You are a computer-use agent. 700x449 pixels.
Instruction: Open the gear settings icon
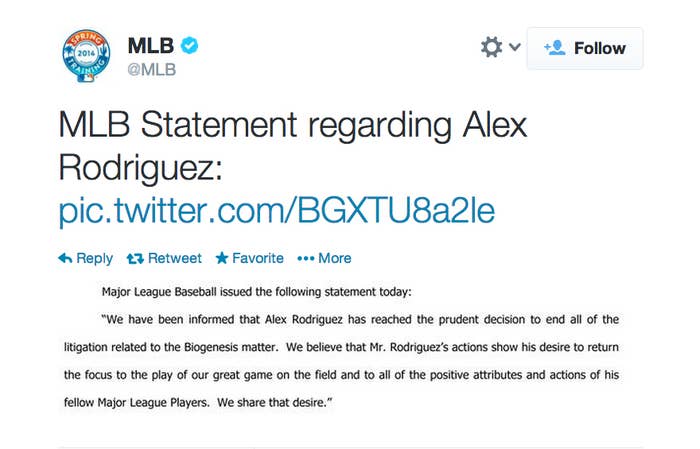tap(491, 47)
